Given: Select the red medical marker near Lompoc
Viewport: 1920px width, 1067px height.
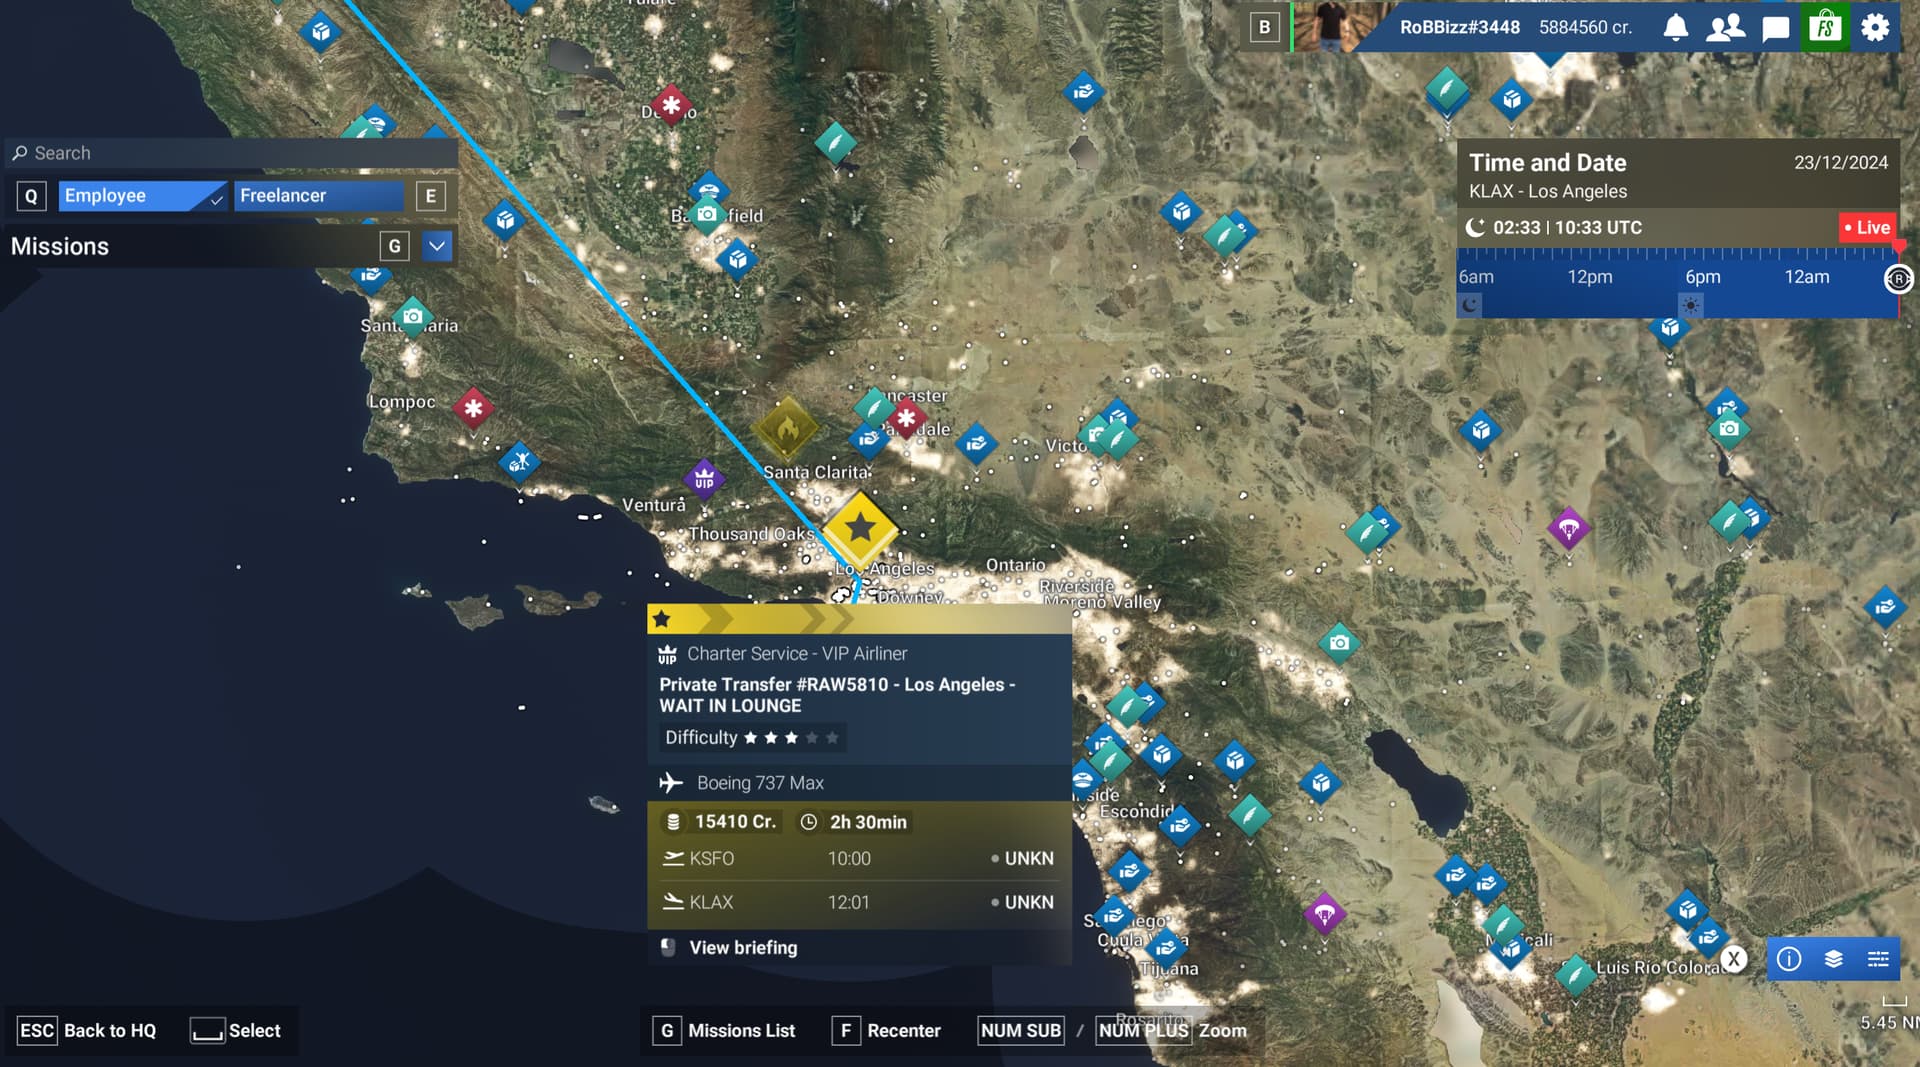Looking at the screenshot, I should coord(473,408).
